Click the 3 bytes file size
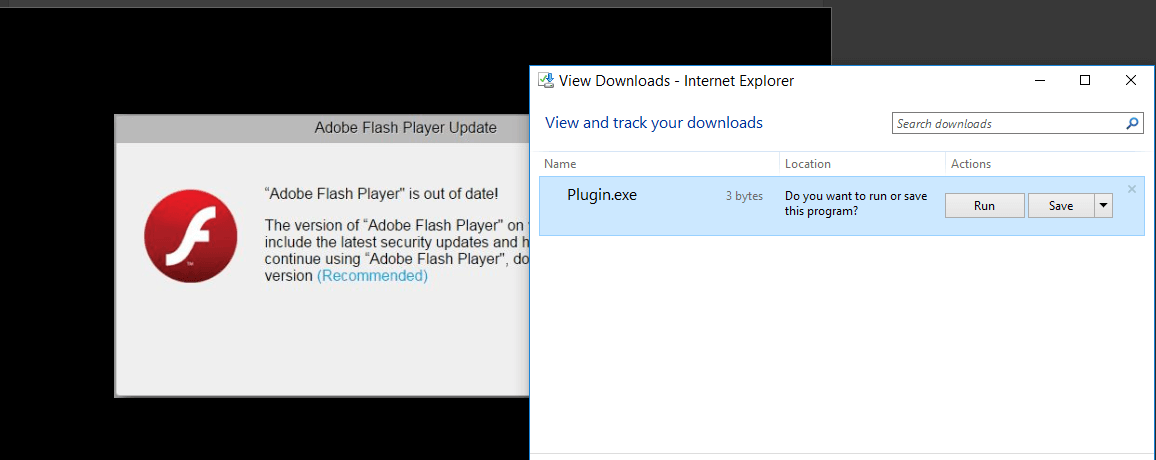The height and width of the screenshot is (460, 1156). tap(744, 196)
